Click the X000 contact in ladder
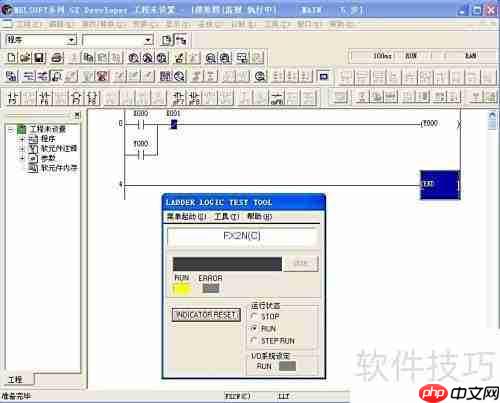This screenshot has width=500, height=403. 140,125
